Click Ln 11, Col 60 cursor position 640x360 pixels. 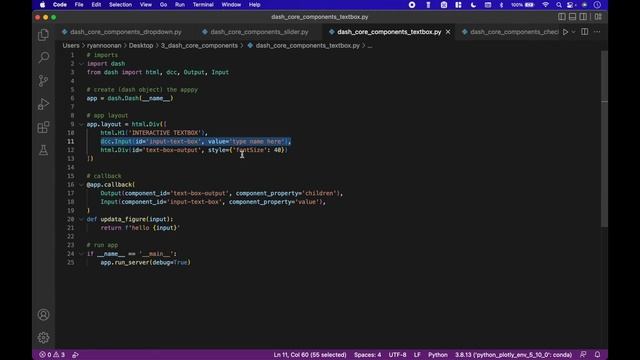[x=310, y=355]
